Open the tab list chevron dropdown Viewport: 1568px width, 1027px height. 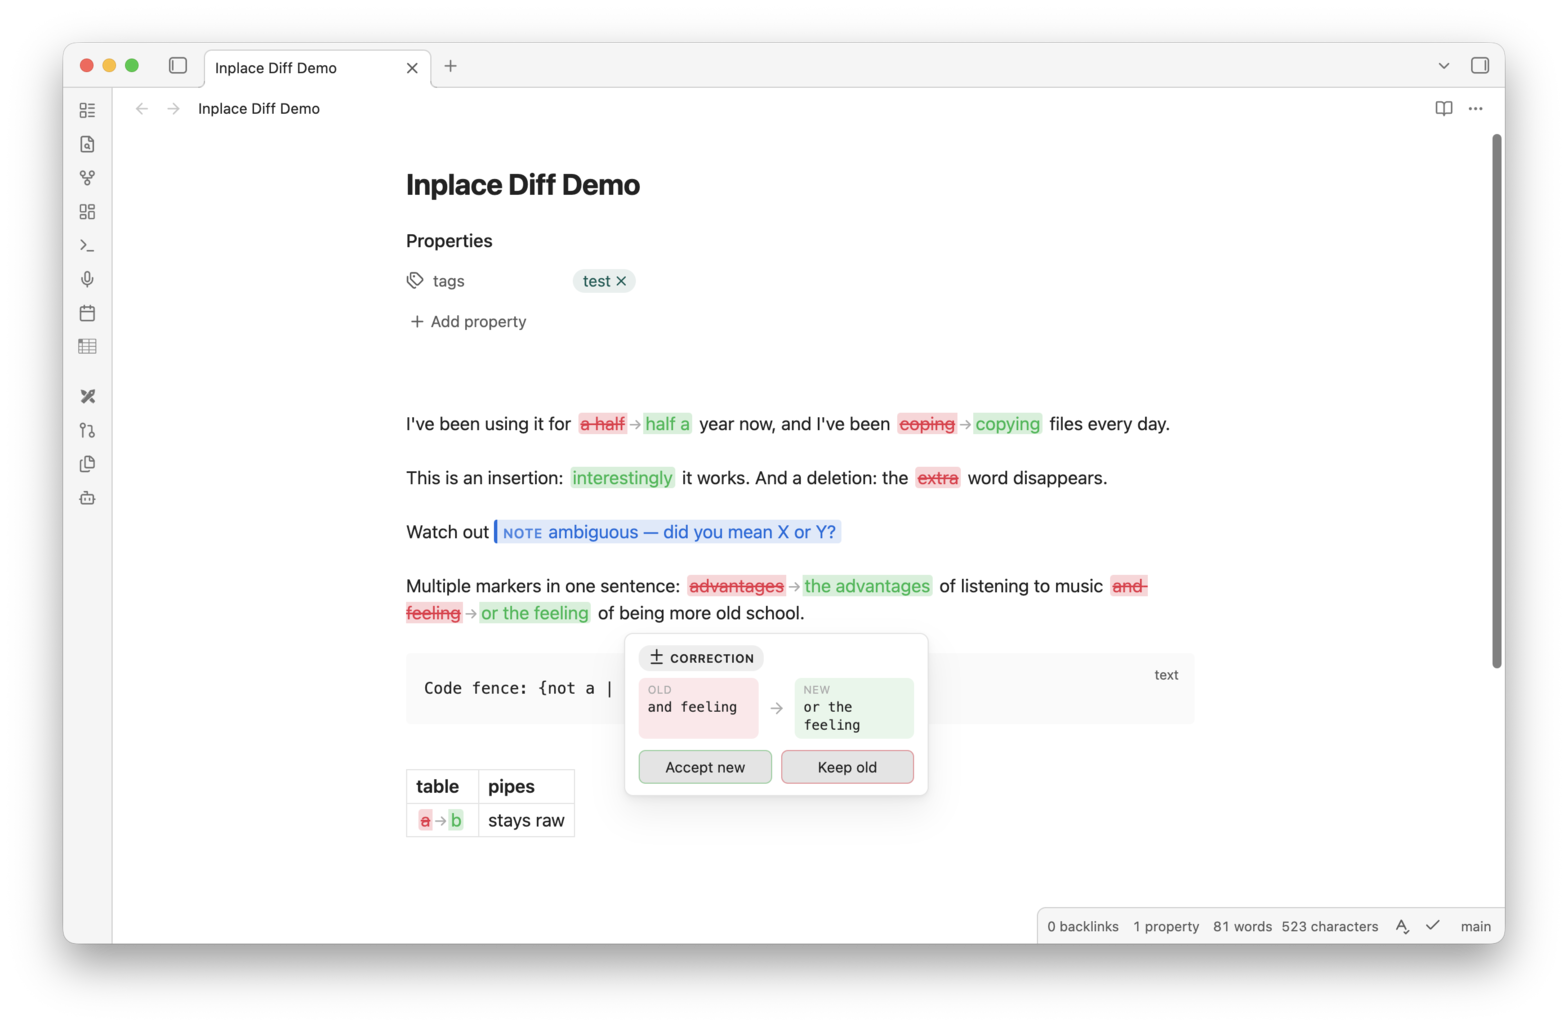point(1444,66)
